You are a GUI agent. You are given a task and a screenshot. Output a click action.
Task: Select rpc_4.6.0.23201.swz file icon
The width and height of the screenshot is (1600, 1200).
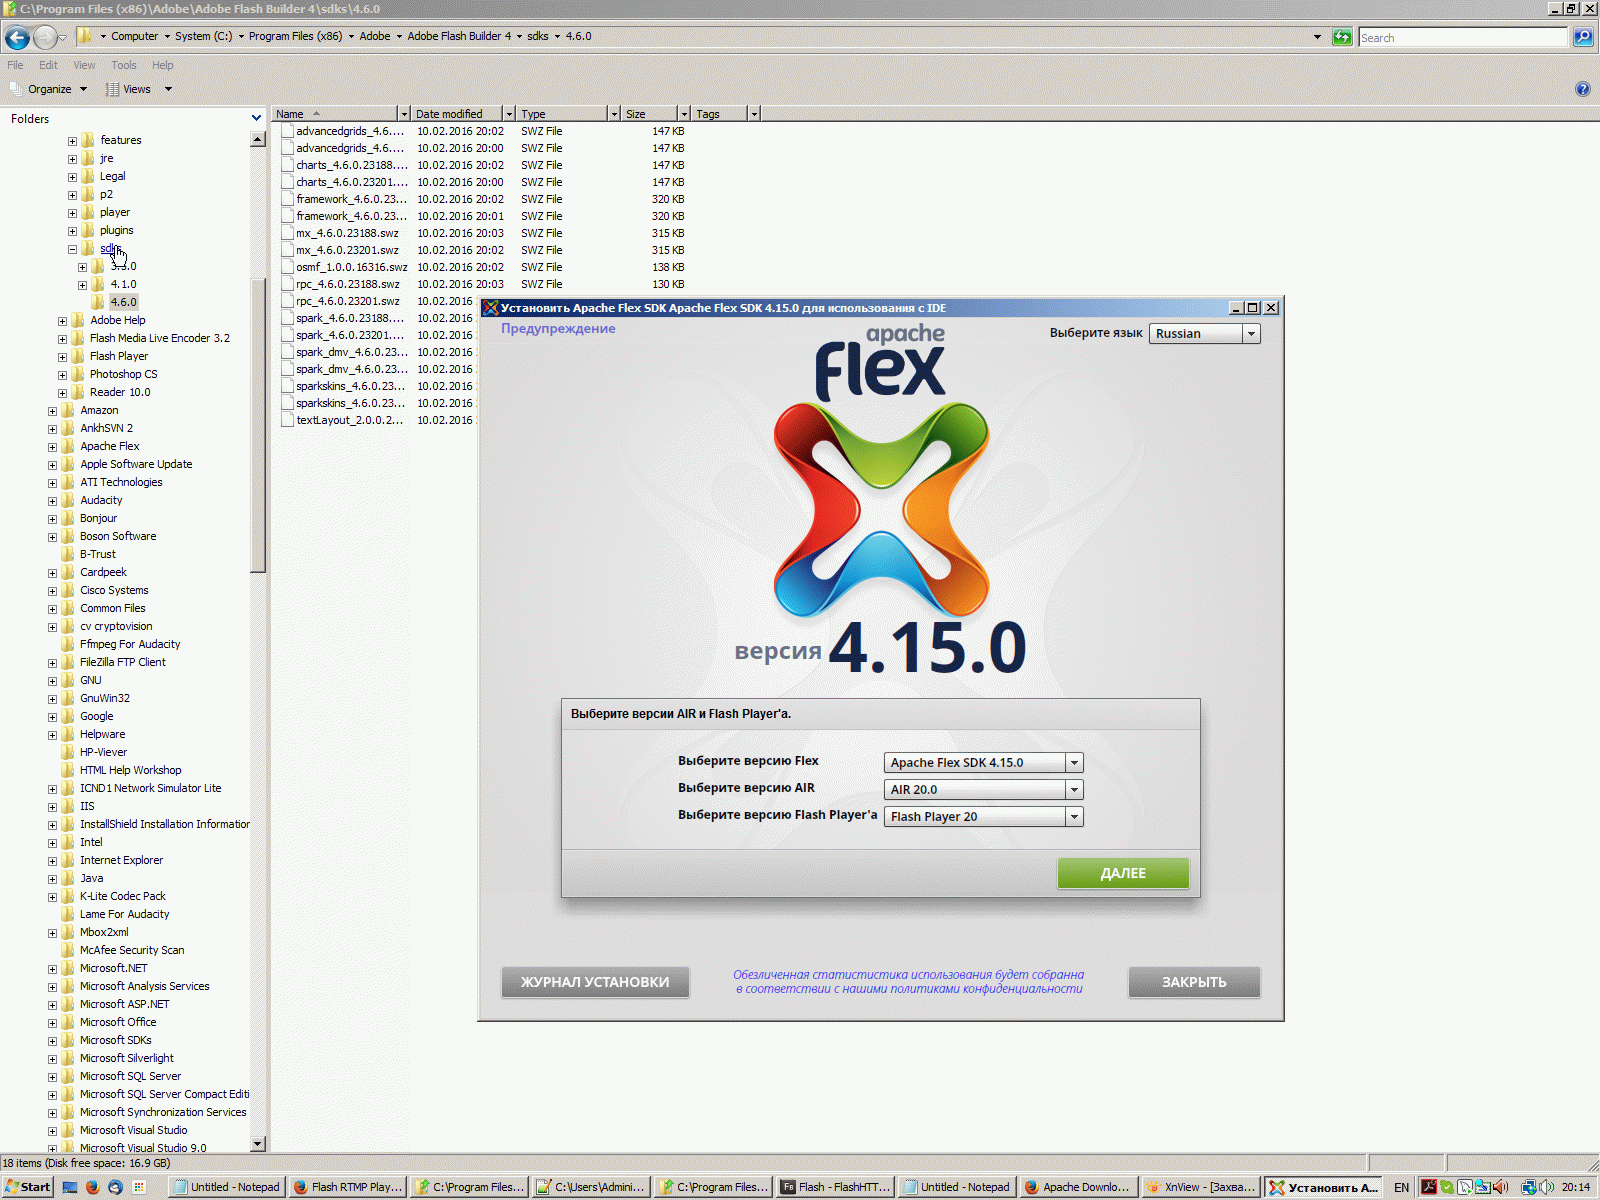click(x=288, y=301)
